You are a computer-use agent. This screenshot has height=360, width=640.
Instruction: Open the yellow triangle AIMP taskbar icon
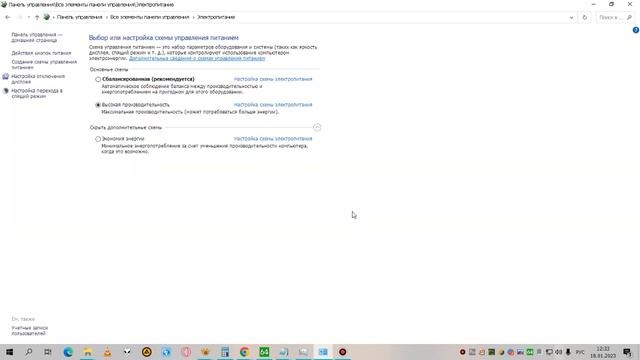[x=147, y=352]
